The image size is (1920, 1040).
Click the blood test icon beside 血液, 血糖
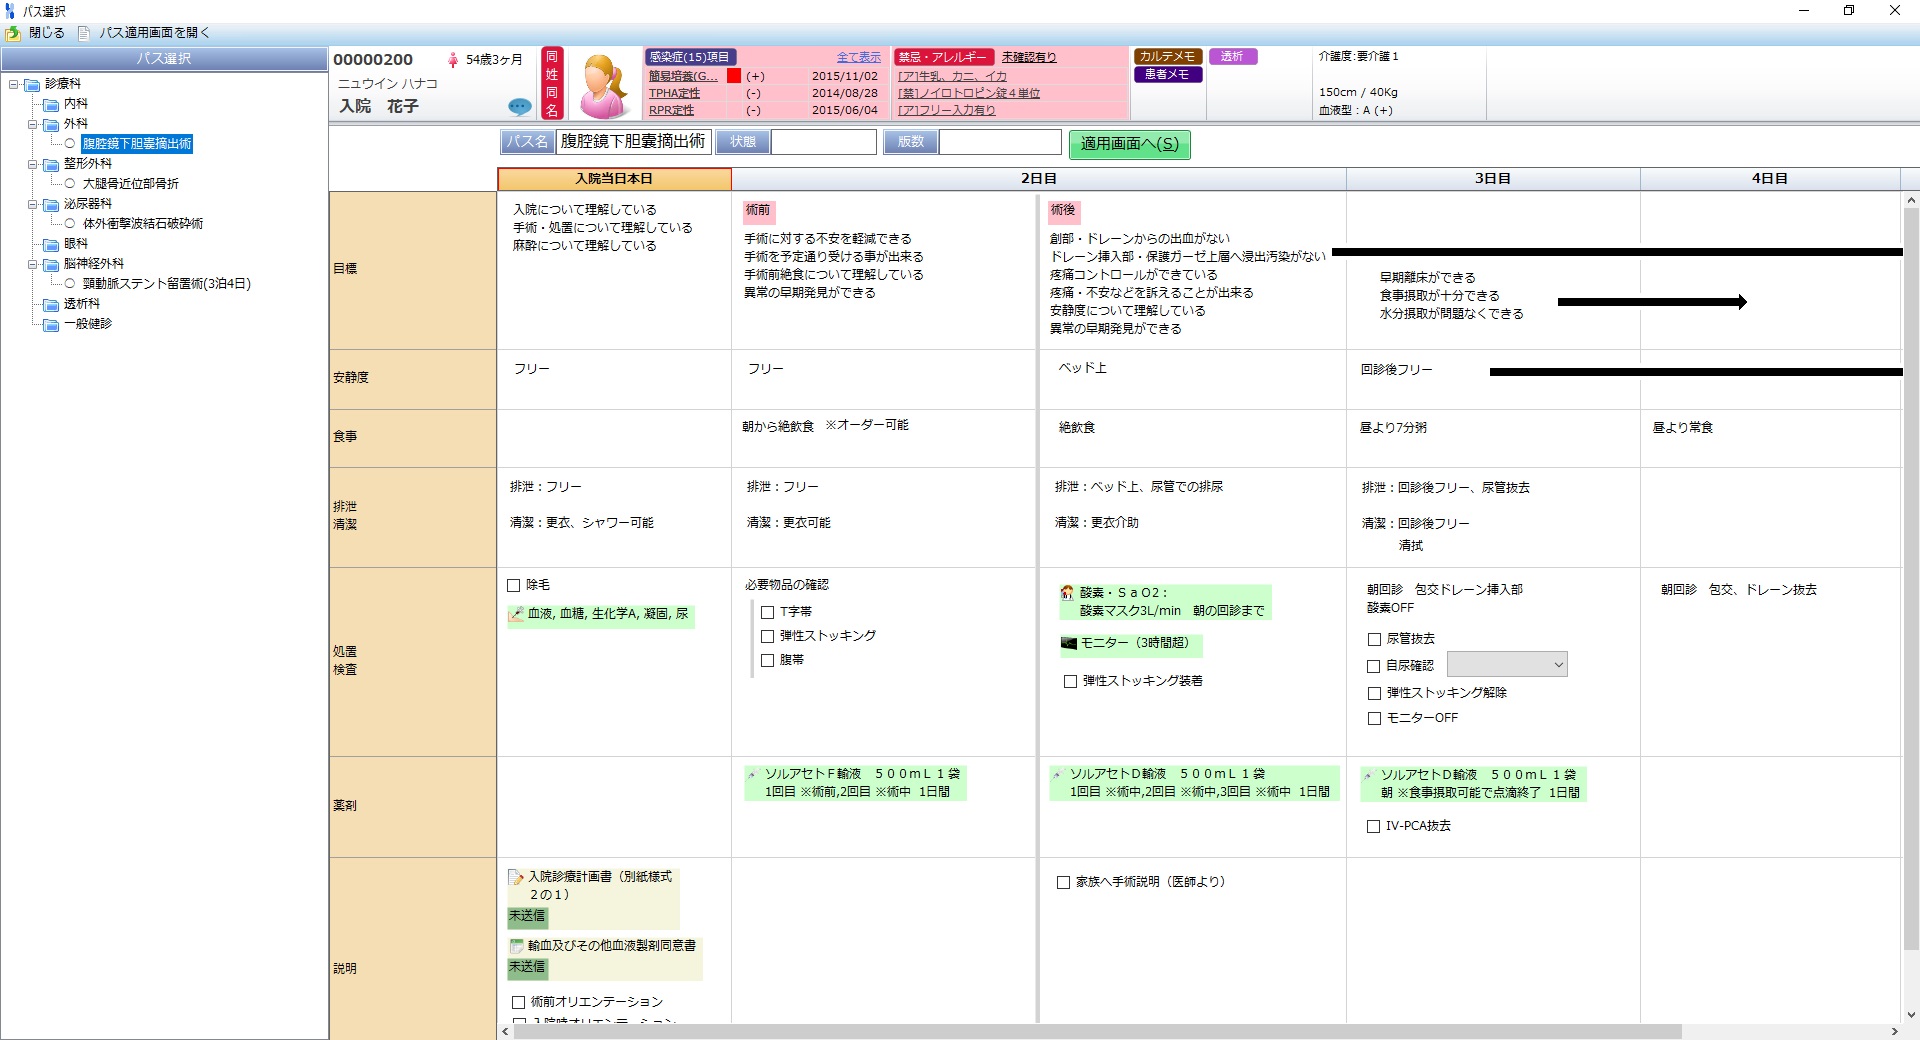[516, 614]
